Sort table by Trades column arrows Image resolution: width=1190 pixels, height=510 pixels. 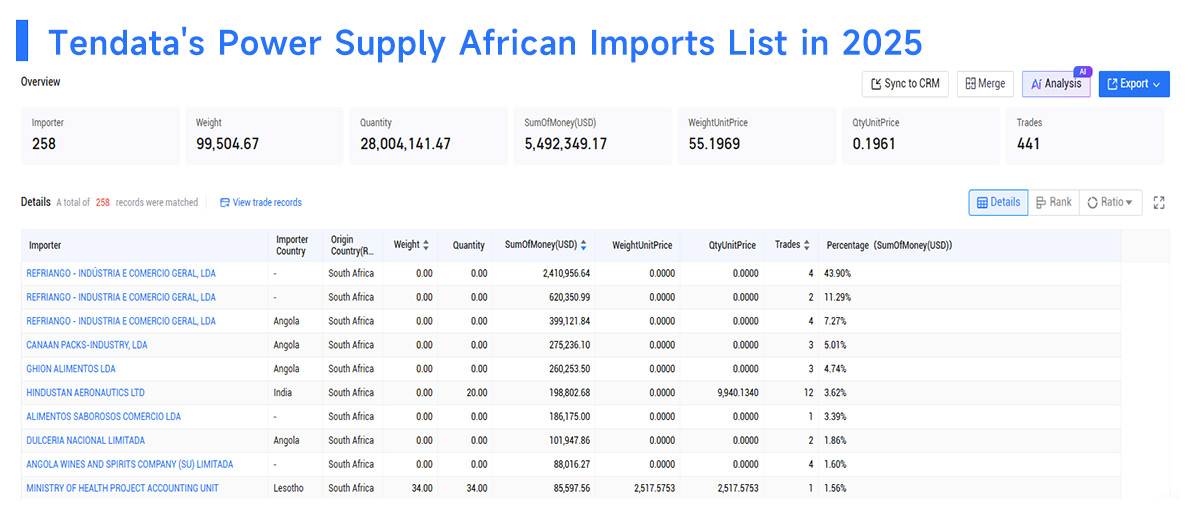click(x=808, y=245)
